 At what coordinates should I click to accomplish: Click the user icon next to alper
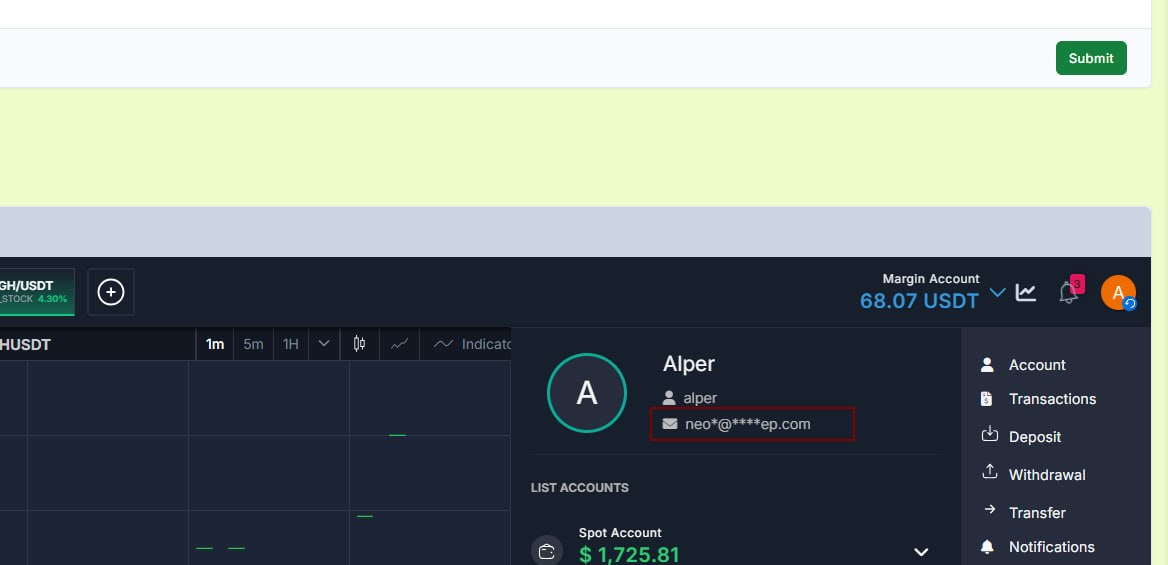[x=669, y=399]
